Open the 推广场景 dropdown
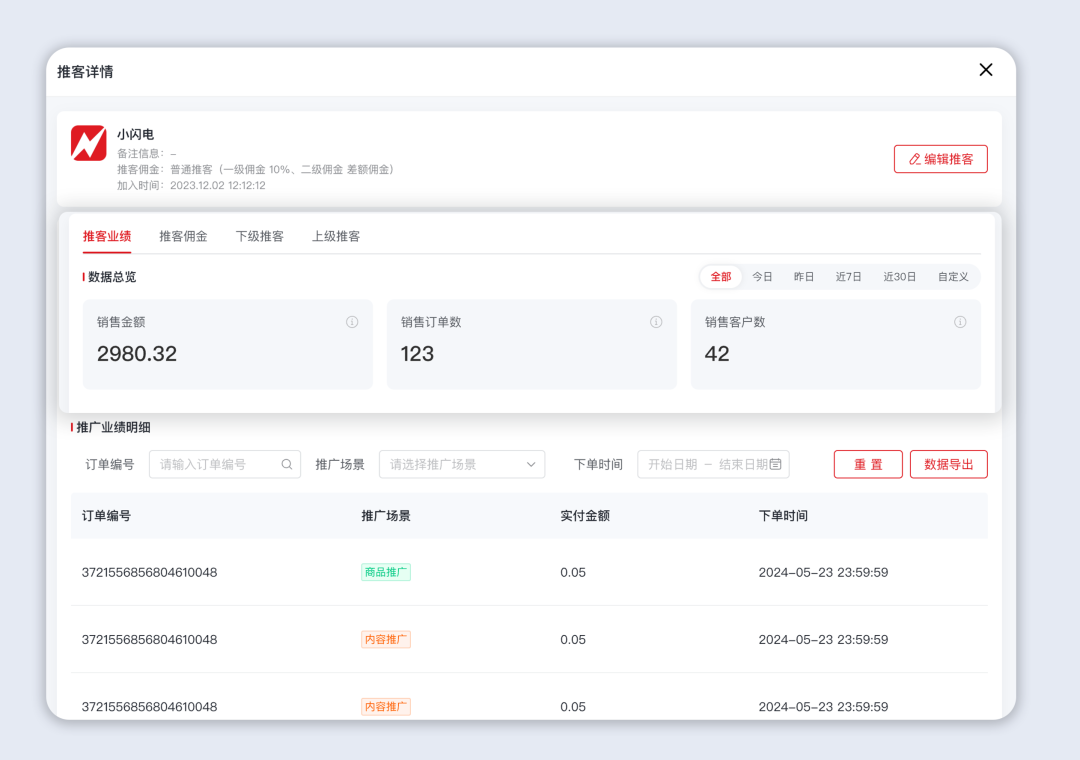The image size is (1080, 760). (462, 464)
